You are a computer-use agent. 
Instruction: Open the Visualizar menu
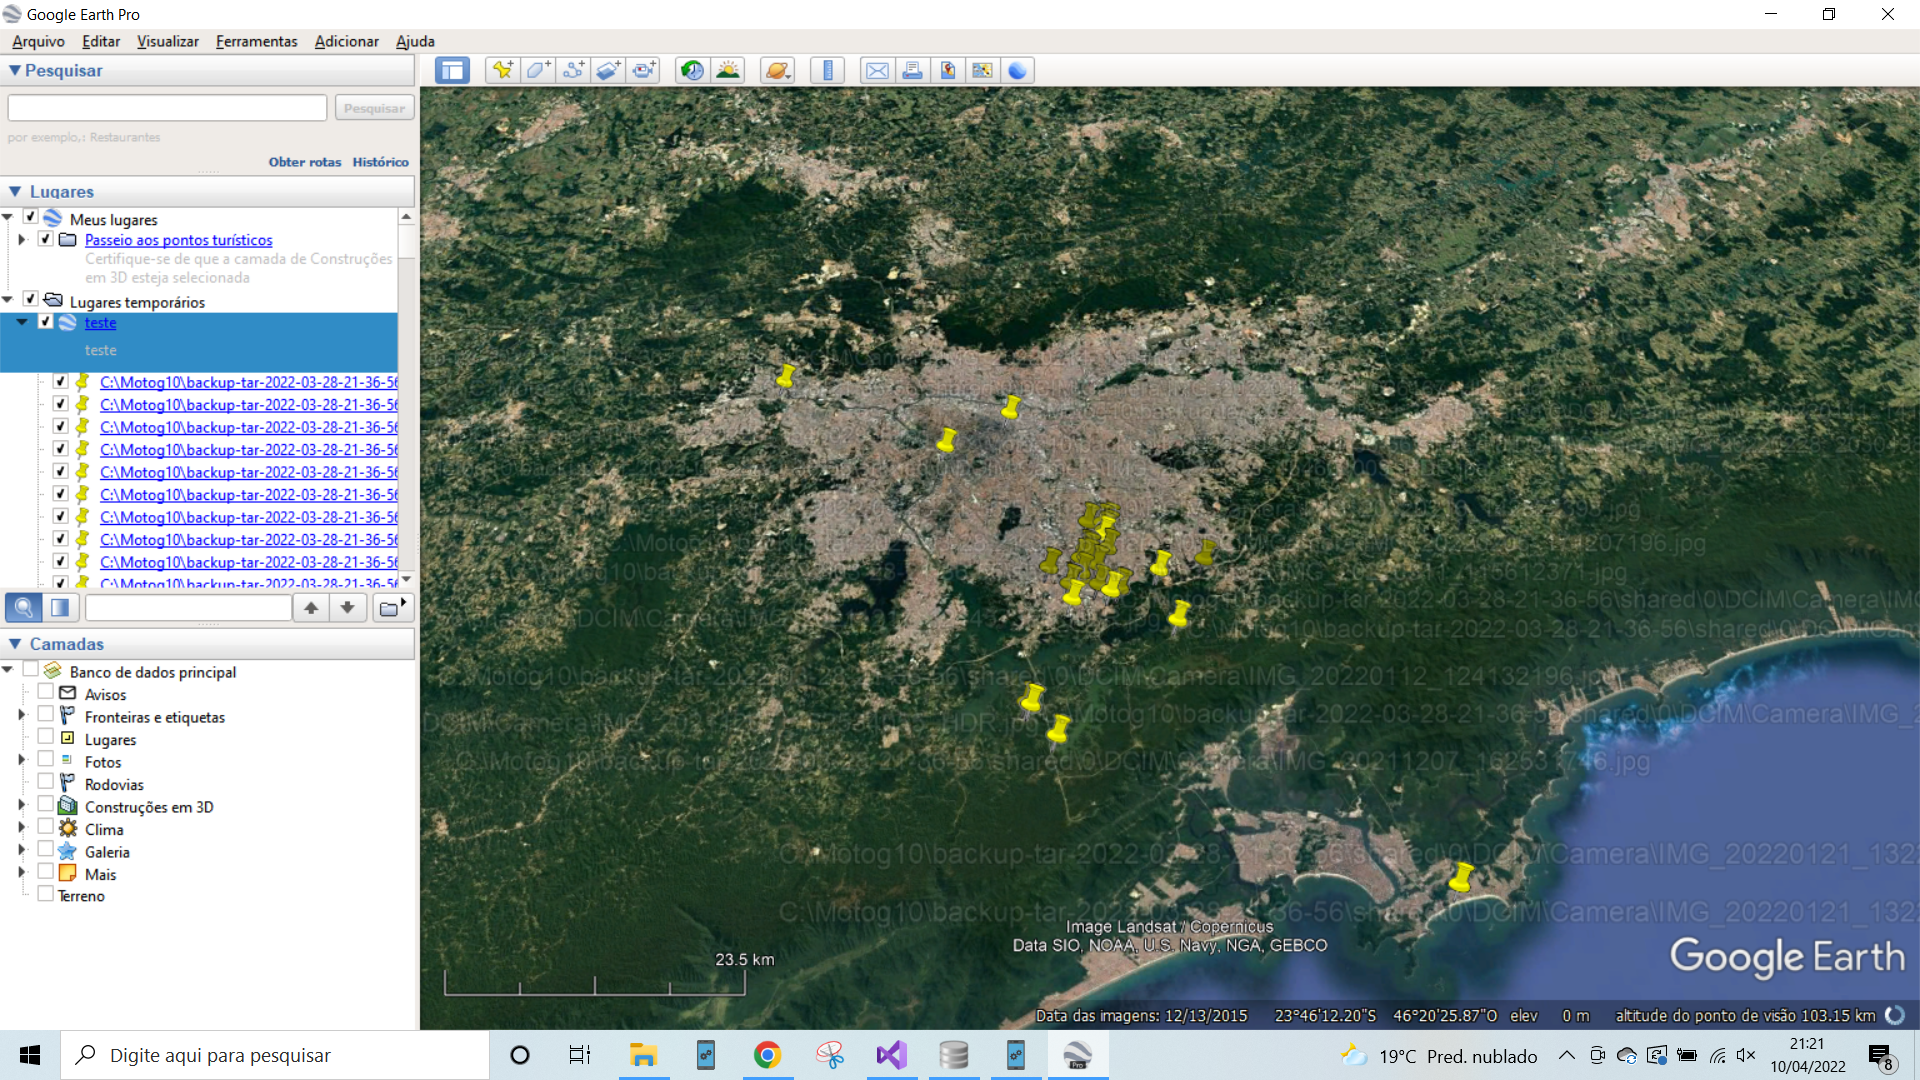(168, 41)
